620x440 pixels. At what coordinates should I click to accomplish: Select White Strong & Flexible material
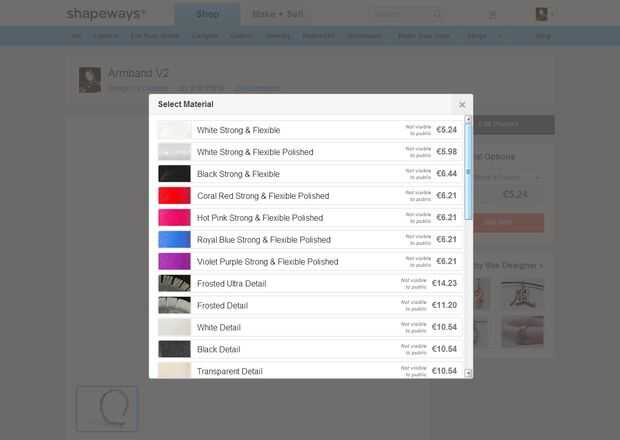tap(310, 130)
